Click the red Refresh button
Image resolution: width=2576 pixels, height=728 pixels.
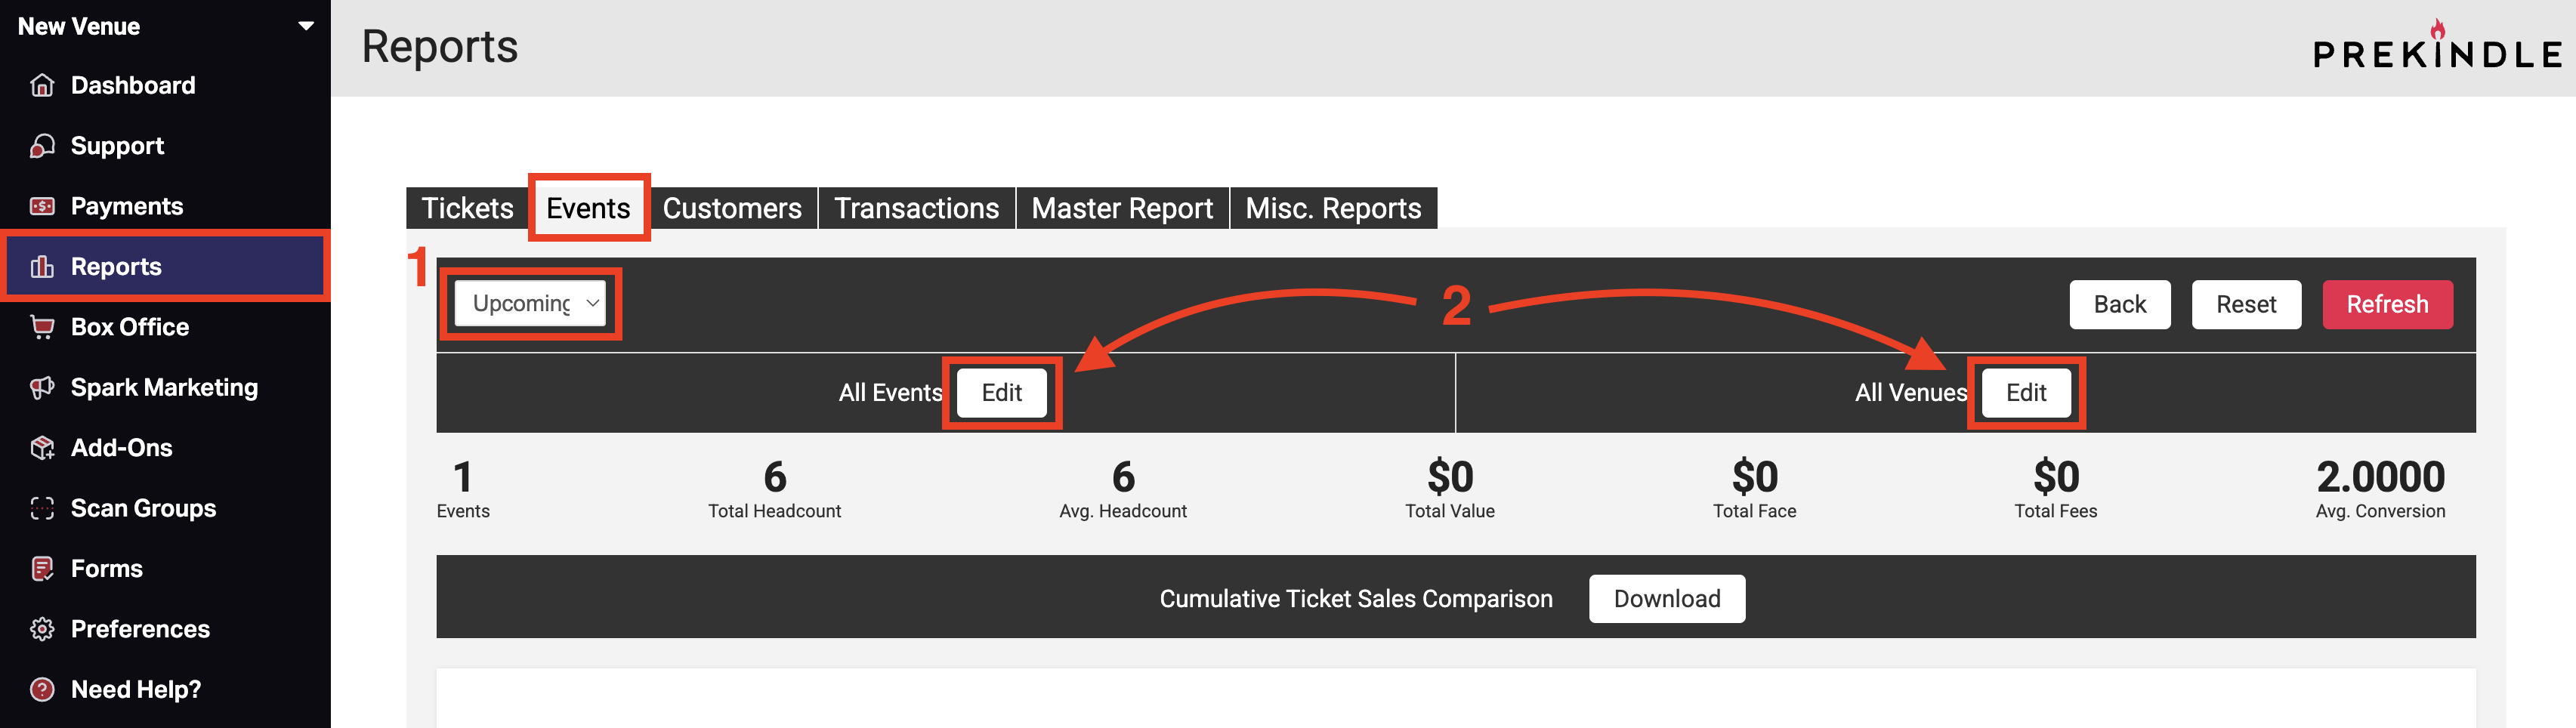[x=2387, y=304]
